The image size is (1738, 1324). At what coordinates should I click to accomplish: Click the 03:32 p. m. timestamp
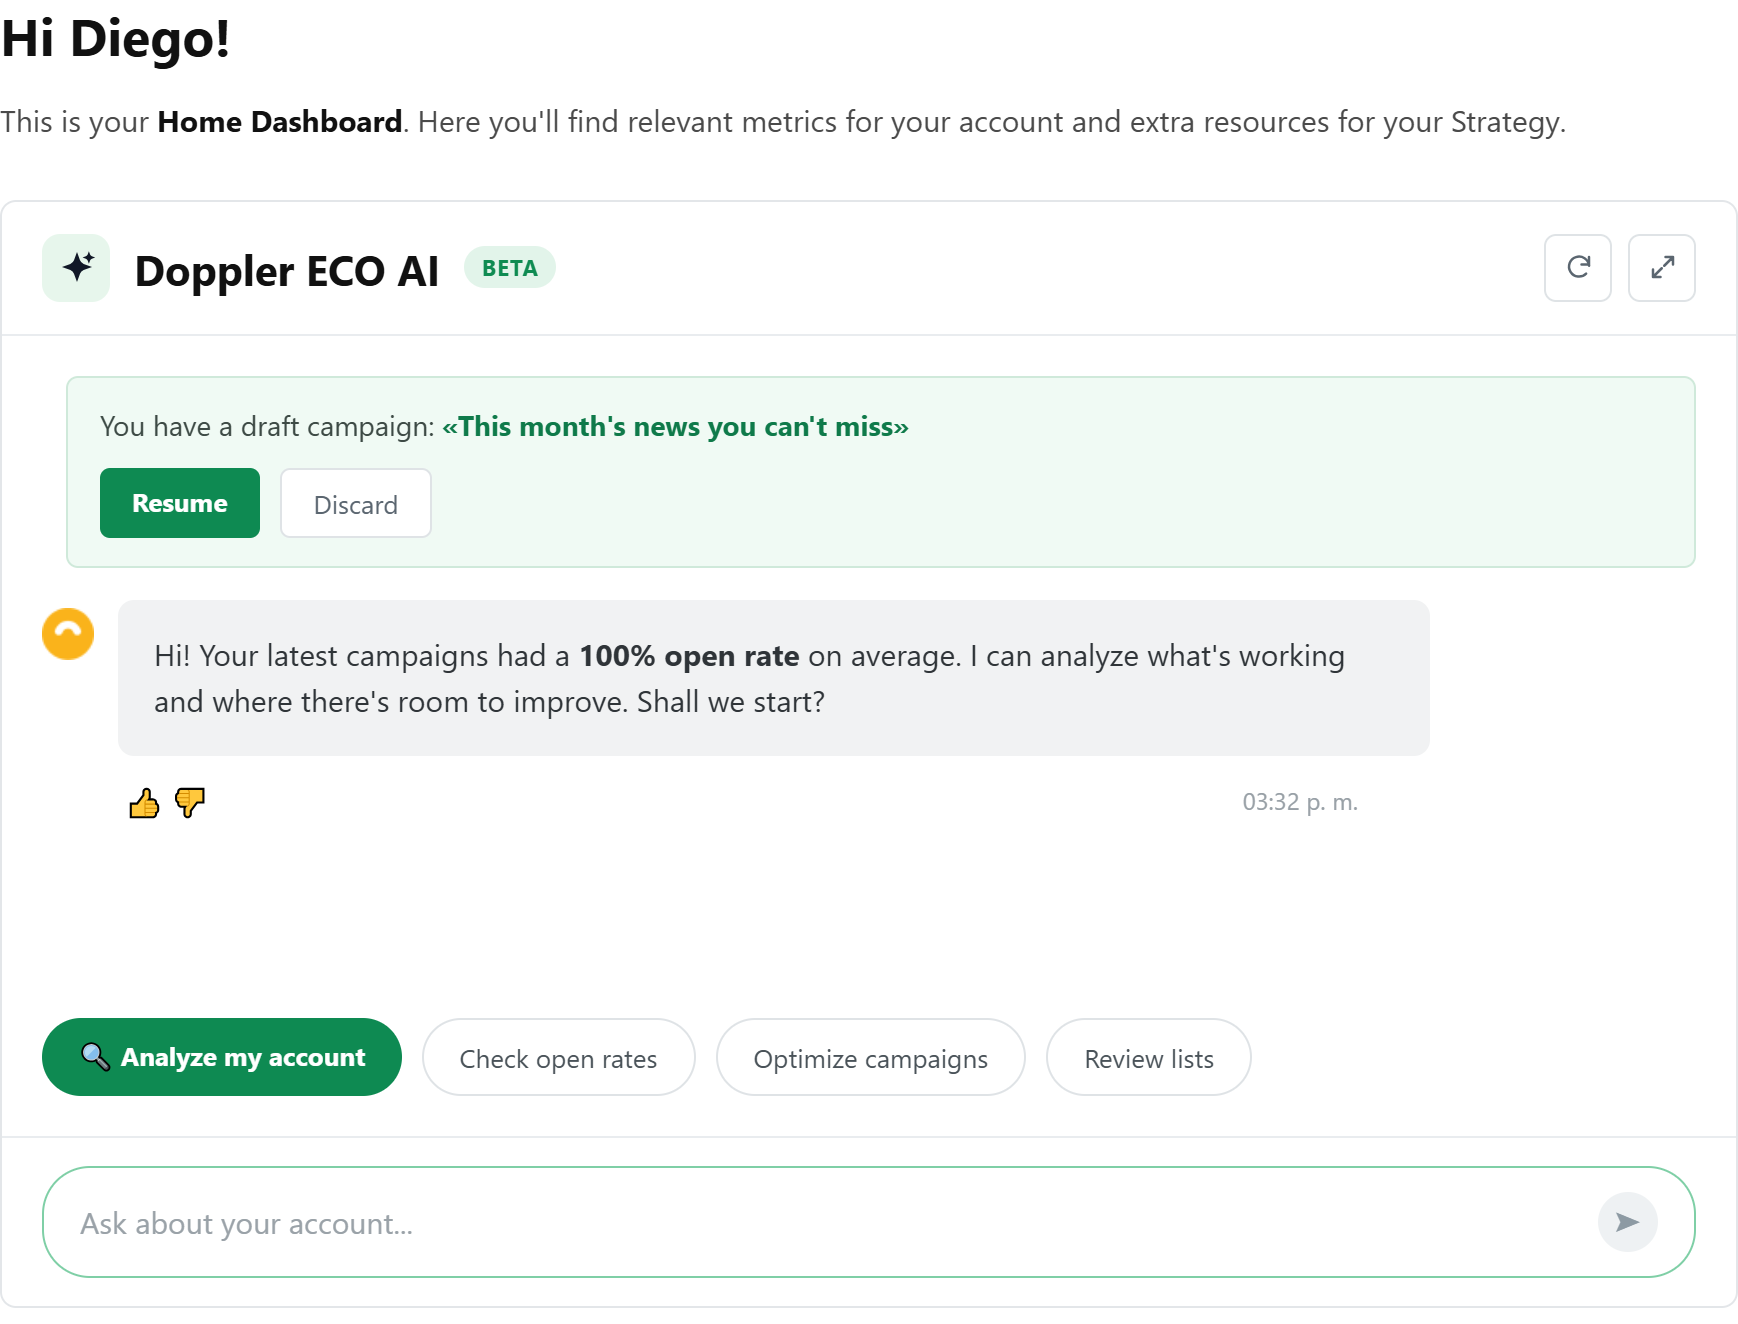click(x=1300, y=802)
